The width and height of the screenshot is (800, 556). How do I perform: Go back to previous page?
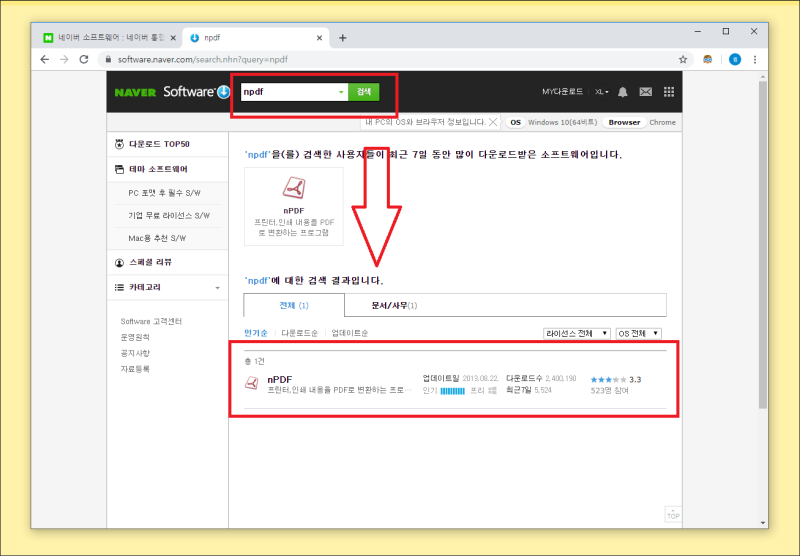pyautogui.click(x=45, y=60)
